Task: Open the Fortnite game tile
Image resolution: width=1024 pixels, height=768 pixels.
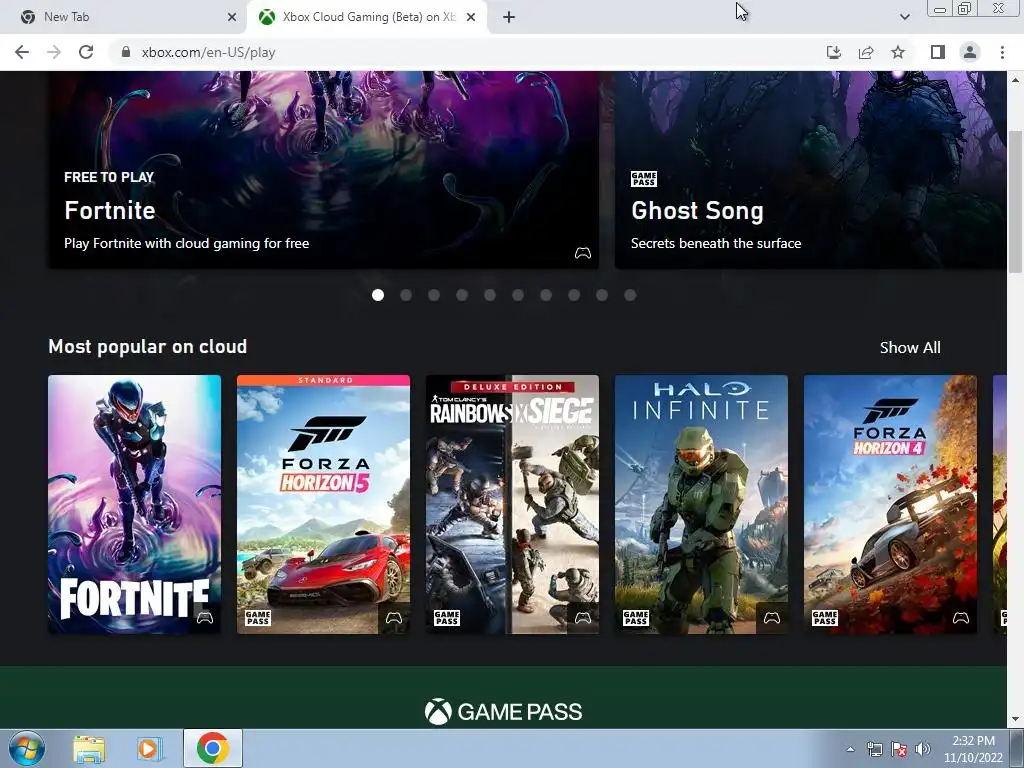Action: click(x=135, y=504)
